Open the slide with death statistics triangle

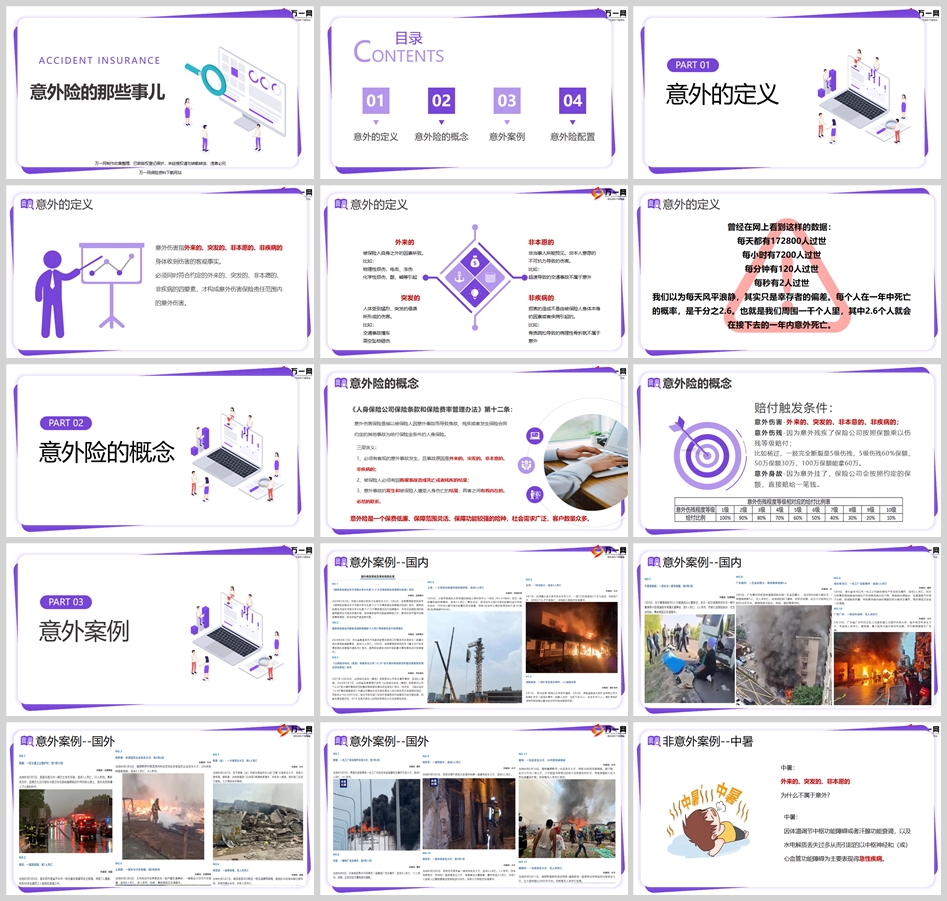click(790, 273)
